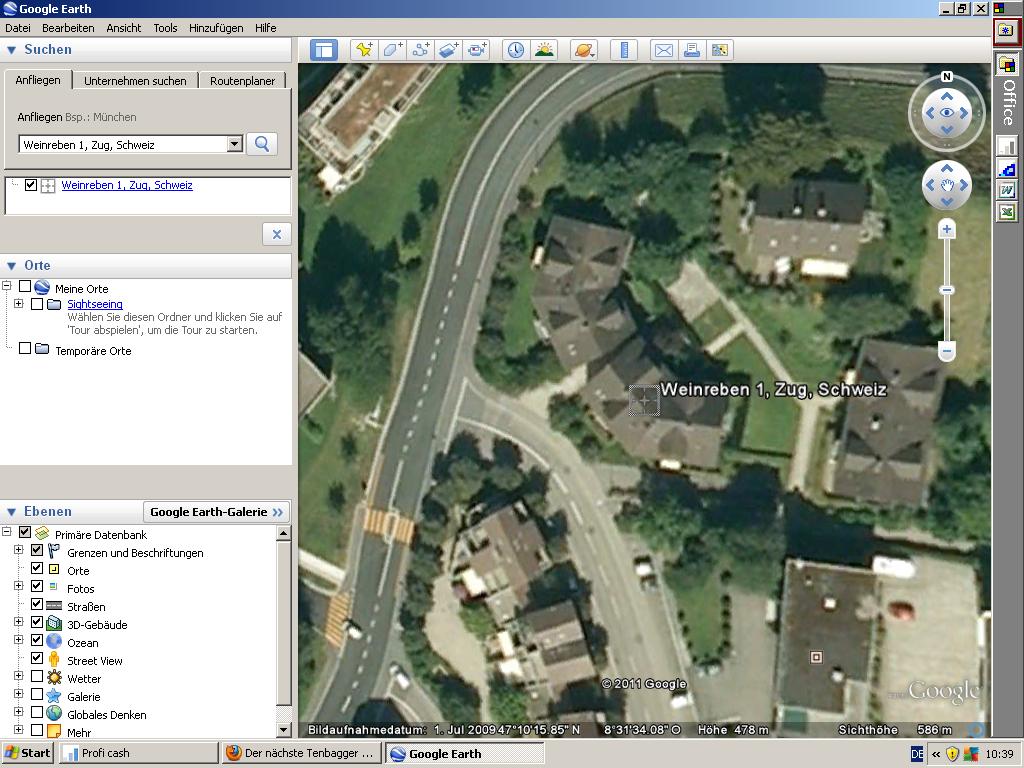This screenshot has width=1024, height=768.
Task: Open the search address dropdown arrow
Action: (234, 144)
